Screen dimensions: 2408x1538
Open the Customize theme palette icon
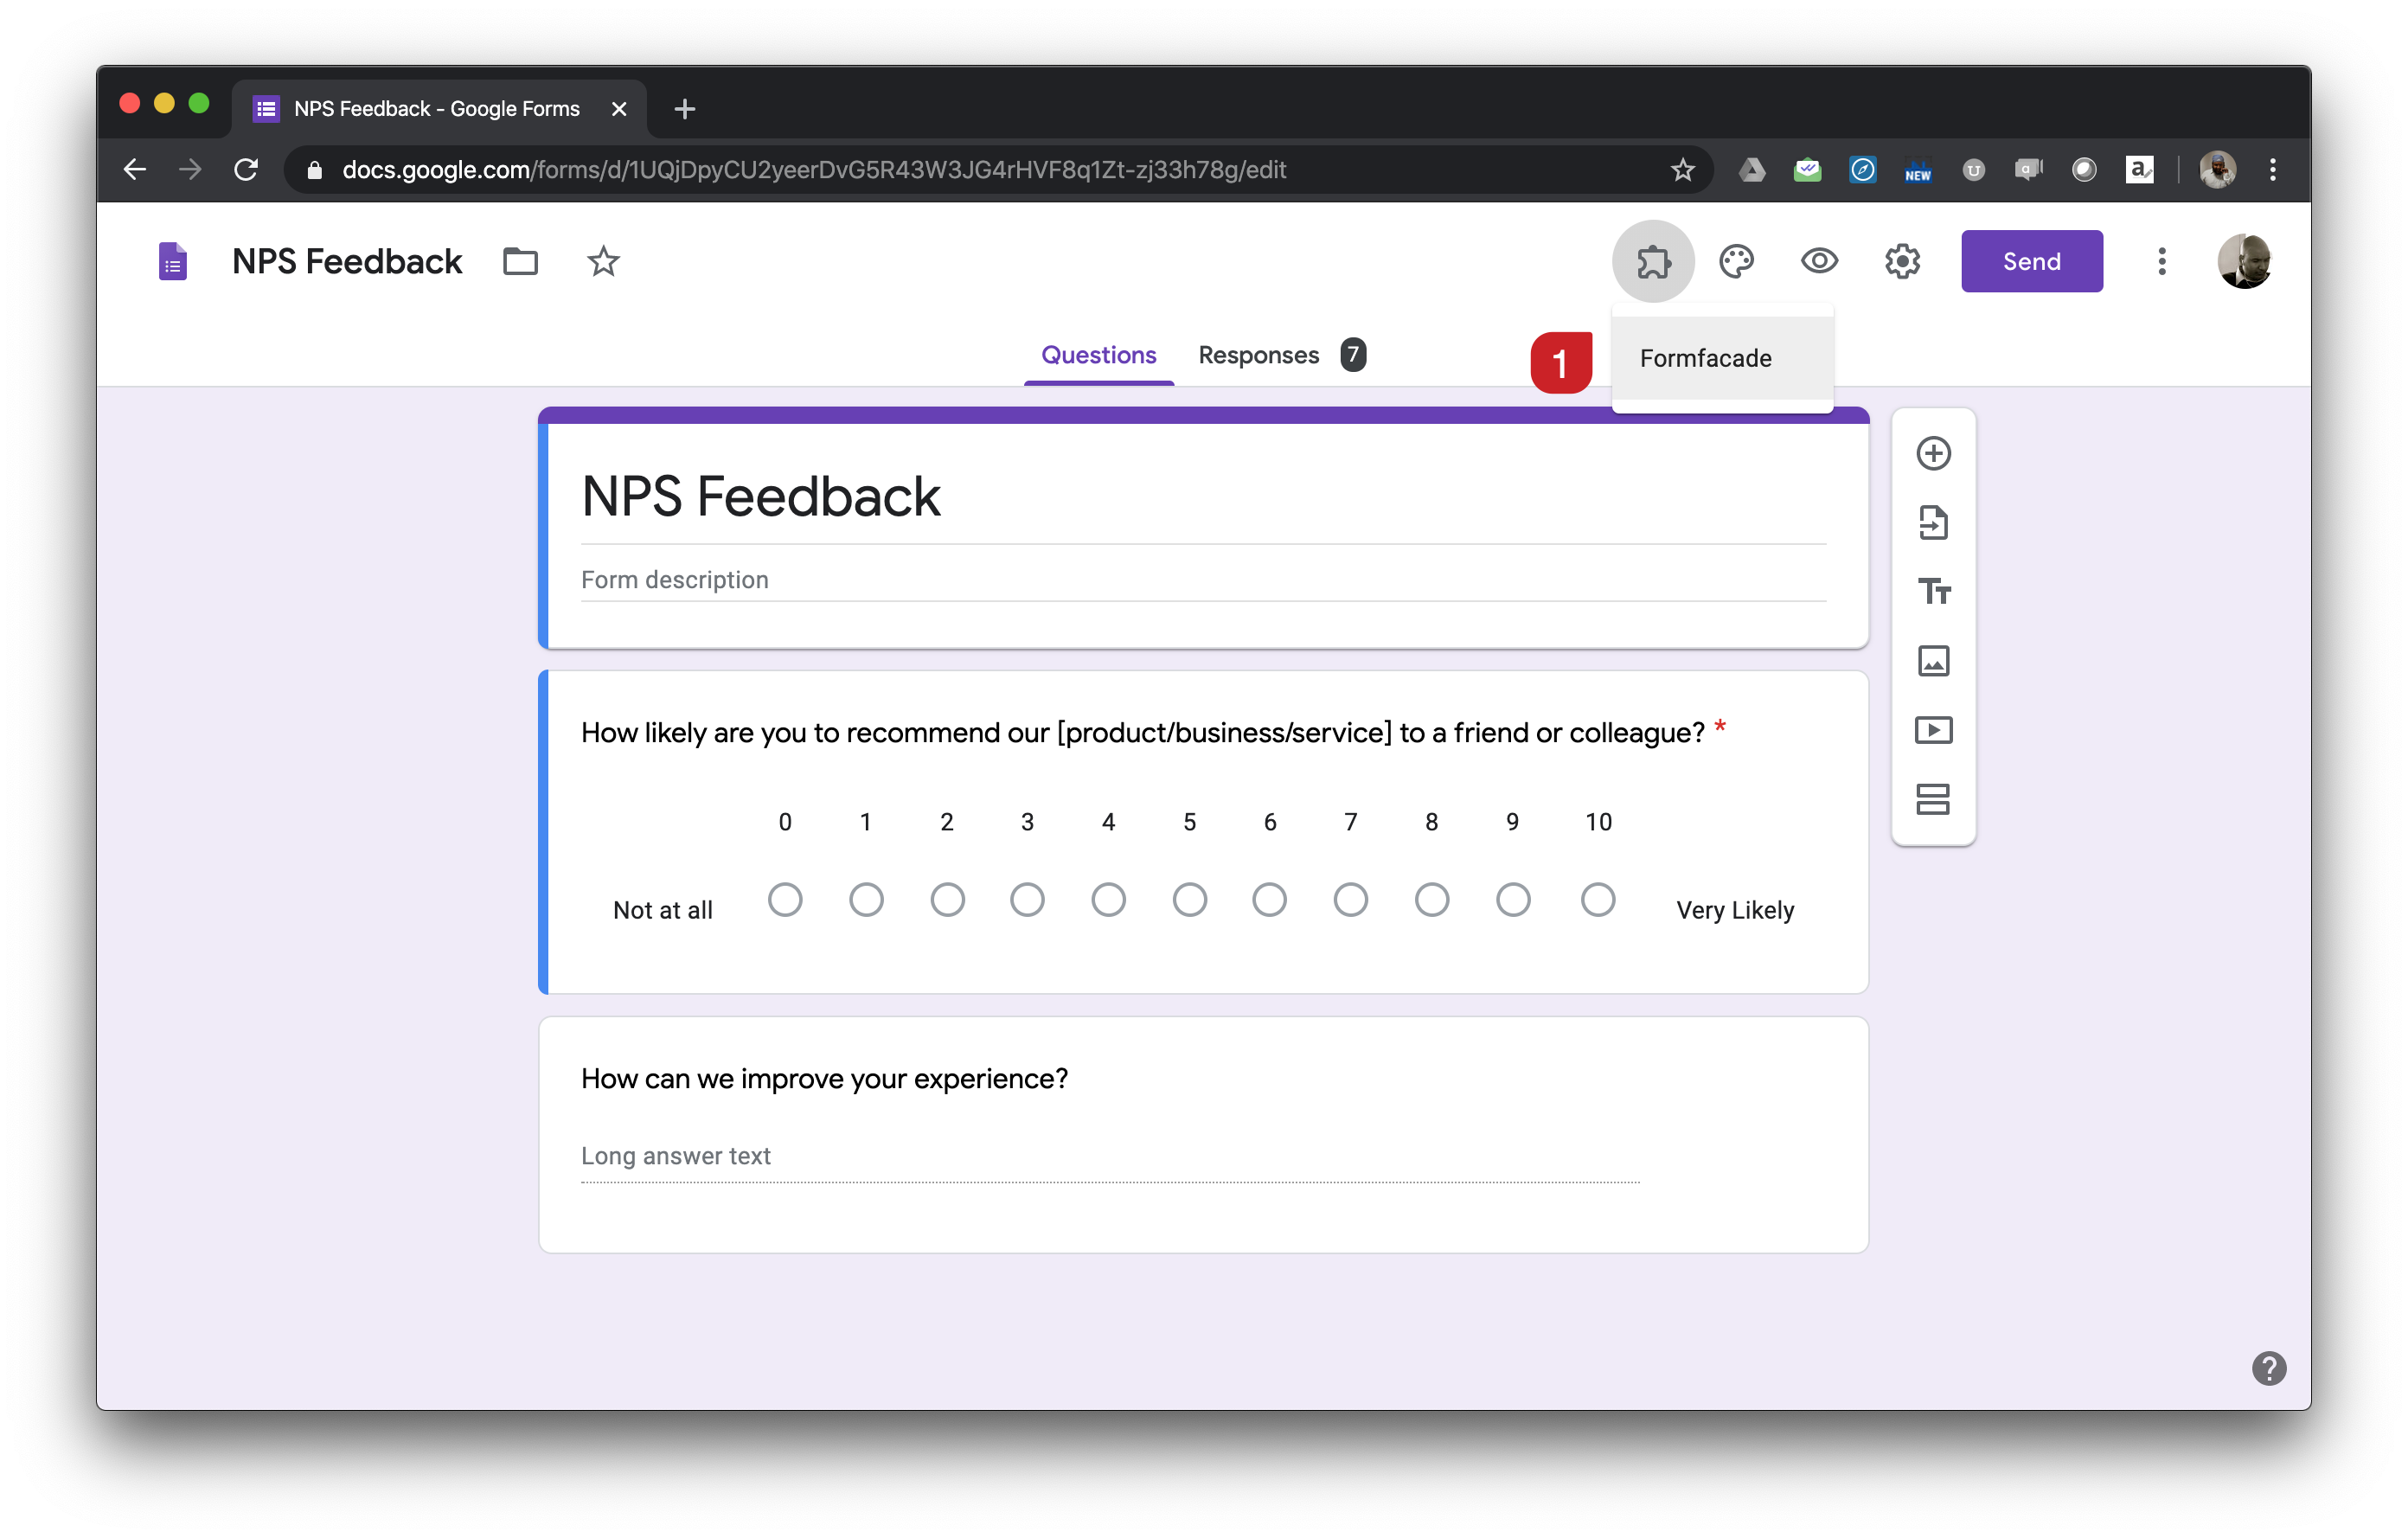1736,262
